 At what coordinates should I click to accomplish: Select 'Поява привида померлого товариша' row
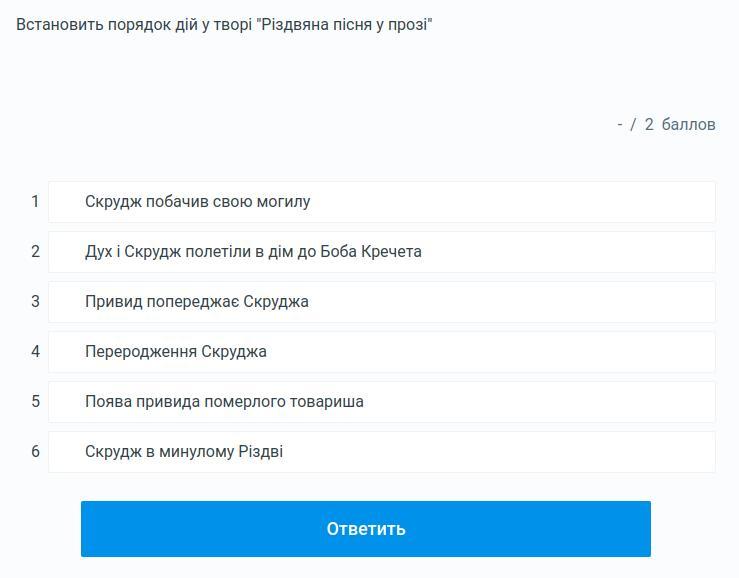(382, 402)
